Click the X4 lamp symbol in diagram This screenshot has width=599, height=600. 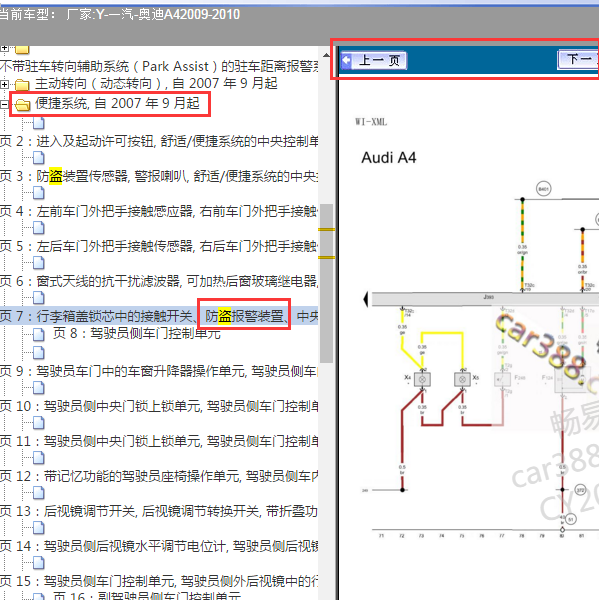tap(422, 380)
